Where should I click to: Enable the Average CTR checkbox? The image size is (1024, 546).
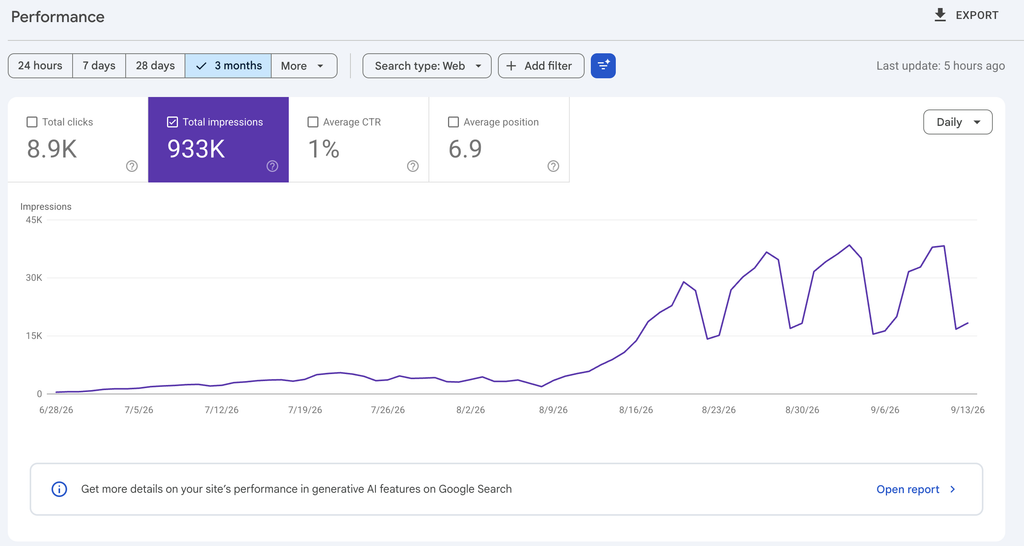click(313, 122)
